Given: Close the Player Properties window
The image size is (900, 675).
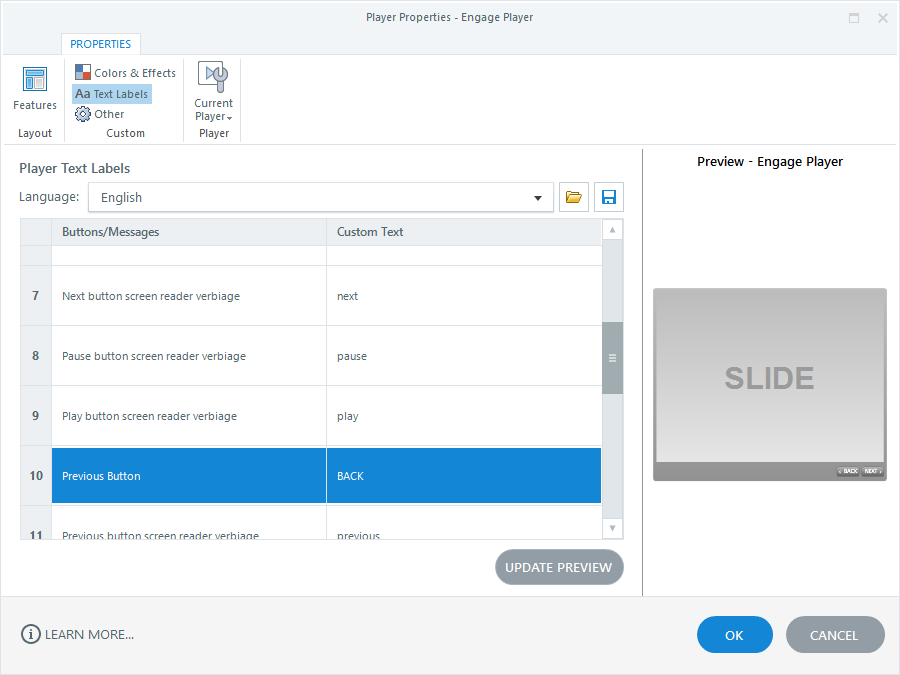Looking at the screenshot, I should click(883, 18).
